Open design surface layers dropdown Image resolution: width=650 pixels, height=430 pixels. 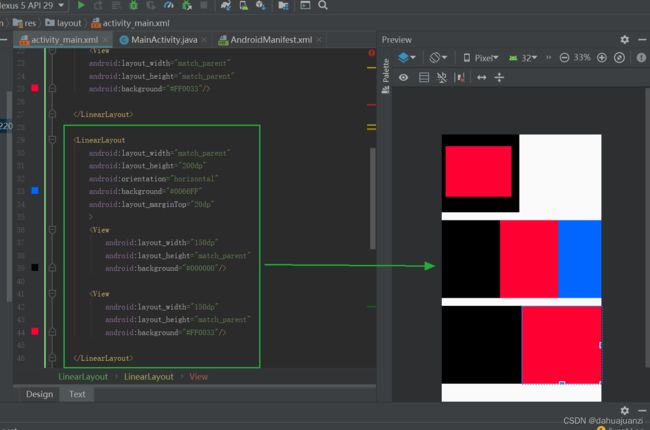pyautogui.click(x=407, y=58)
